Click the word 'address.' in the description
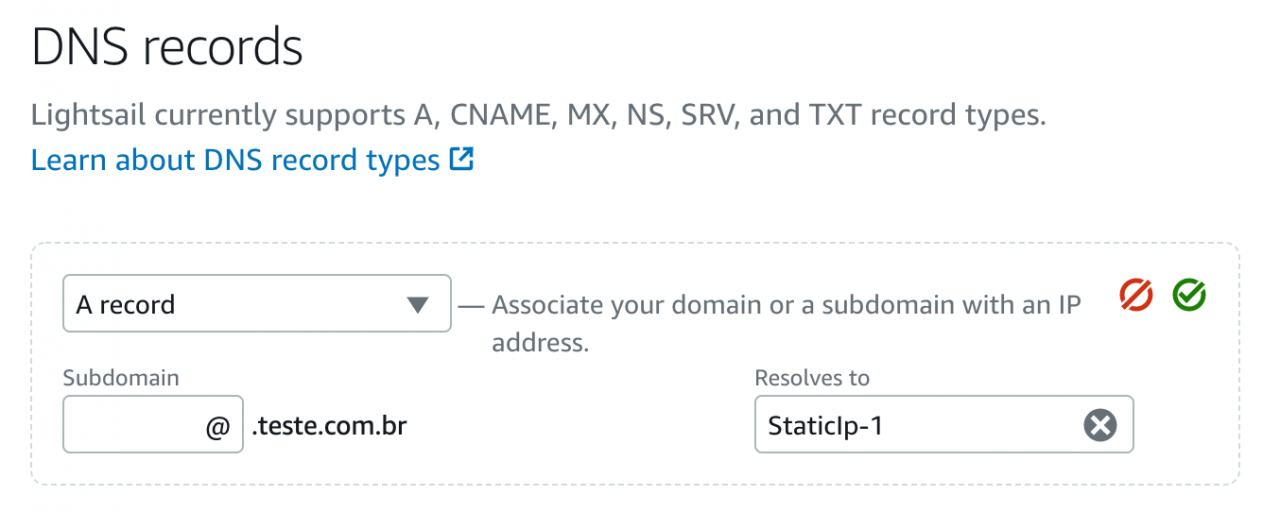 coord(540,343)
